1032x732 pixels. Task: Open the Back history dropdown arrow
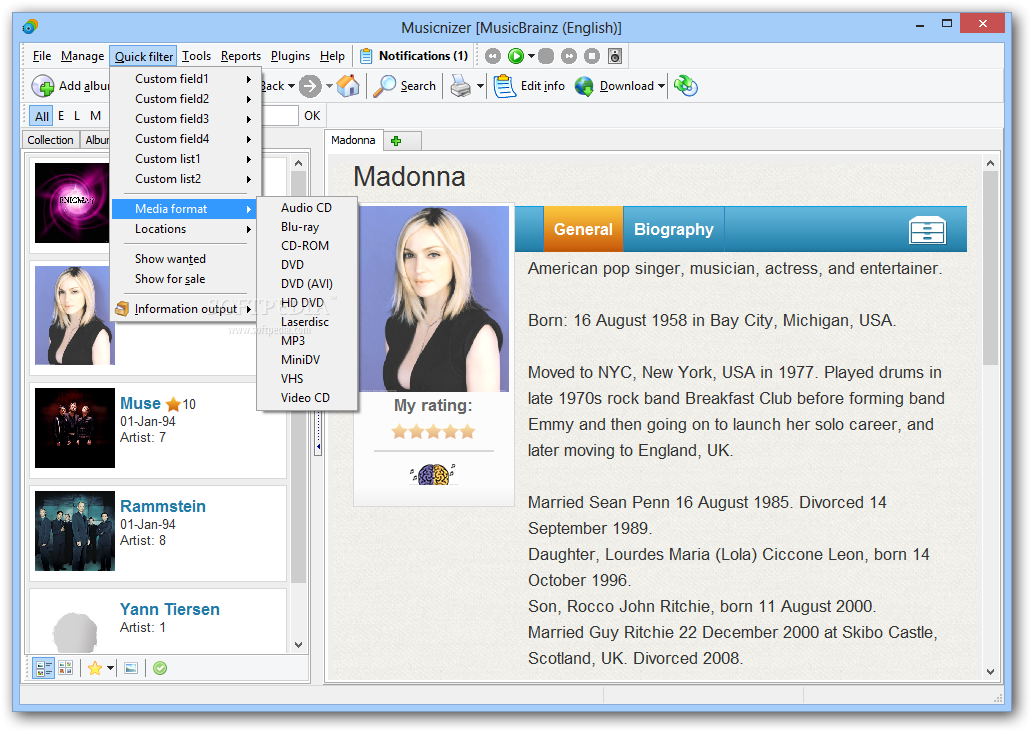click(x=292, y=86)
